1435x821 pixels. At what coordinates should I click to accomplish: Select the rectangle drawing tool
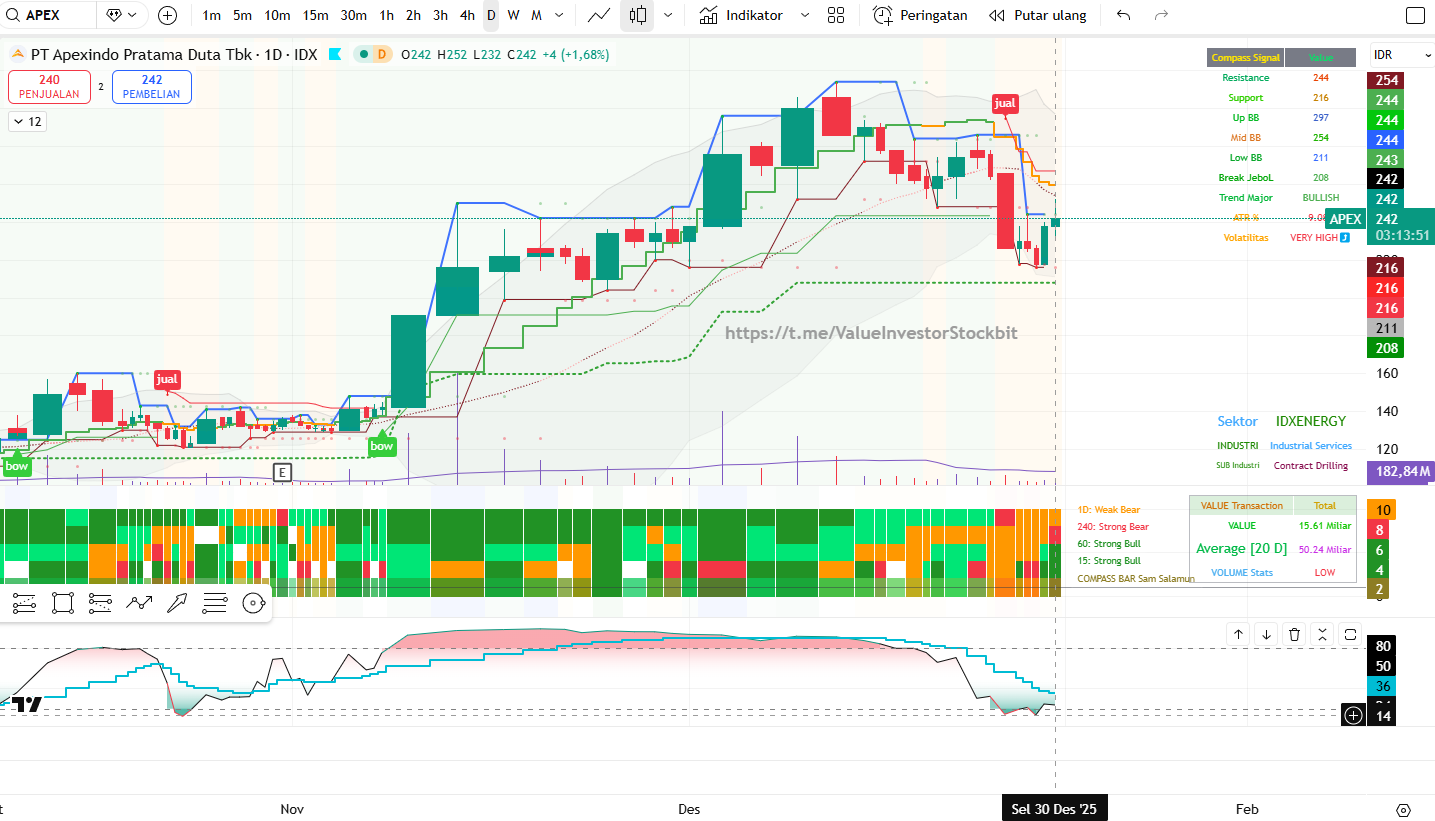[63, 602]
